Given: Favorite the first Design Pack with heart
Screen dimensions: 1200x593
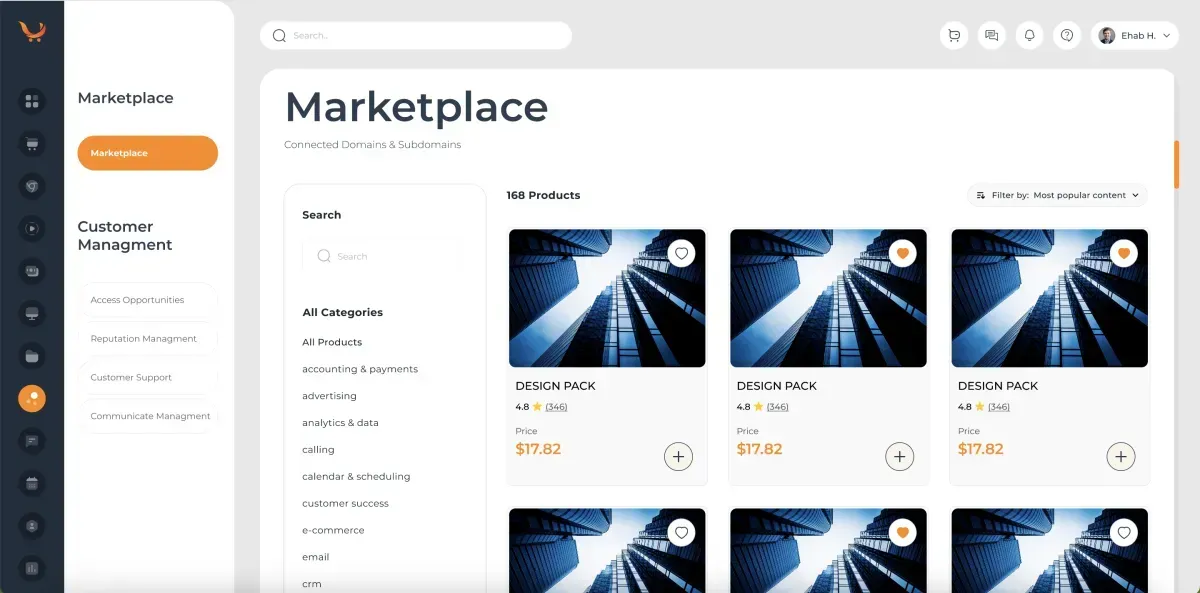Looking at the screenshot, I should [x=682, y=254].
